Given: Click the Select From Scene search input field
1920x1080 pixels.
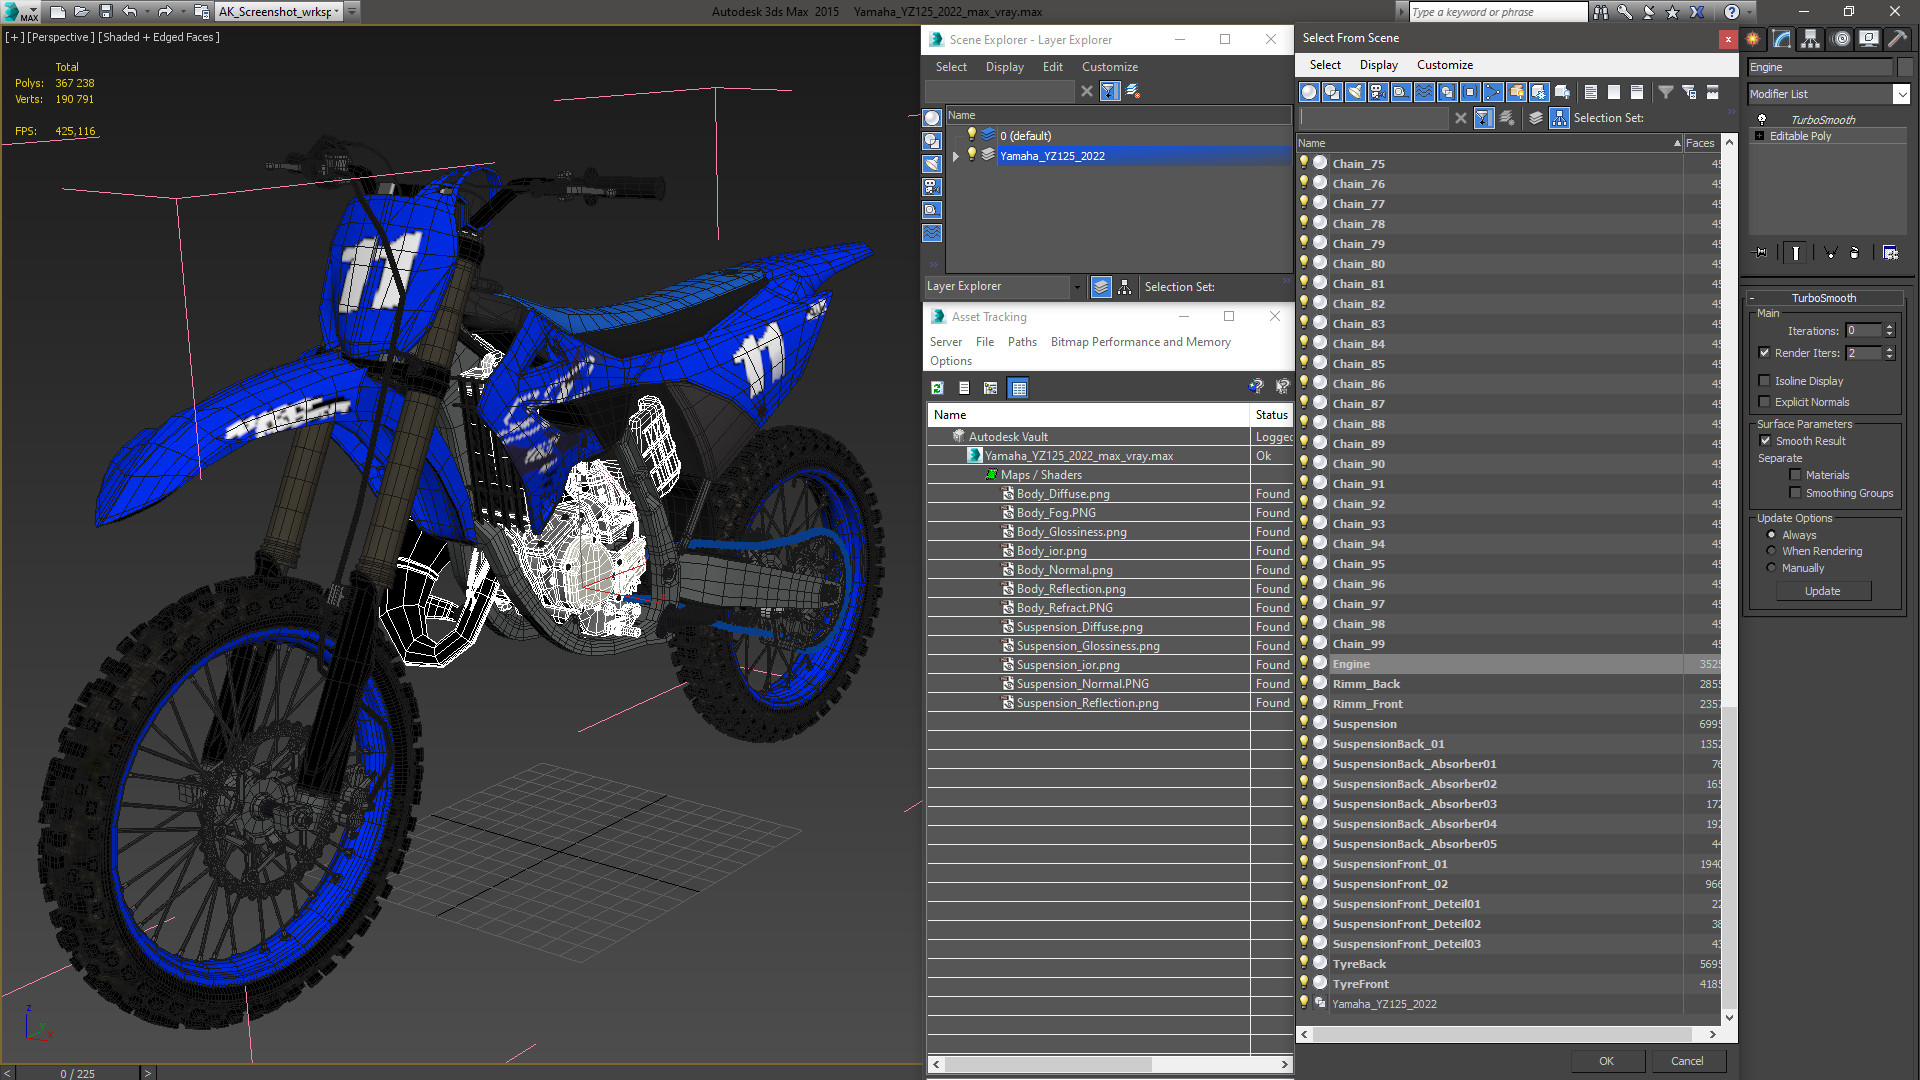Looking at the screenshot, I should [1374, 118].
